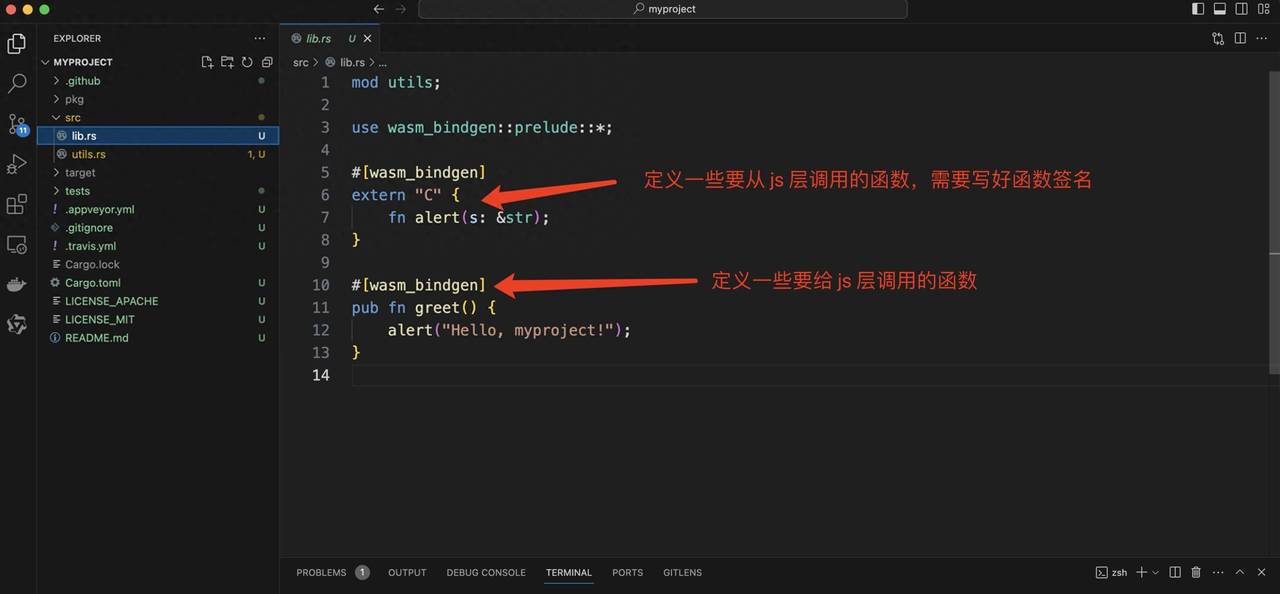This screenshot has width=1280, height=594.
Task: Click the New File icon in Explorer
Action: coord(207,62)
